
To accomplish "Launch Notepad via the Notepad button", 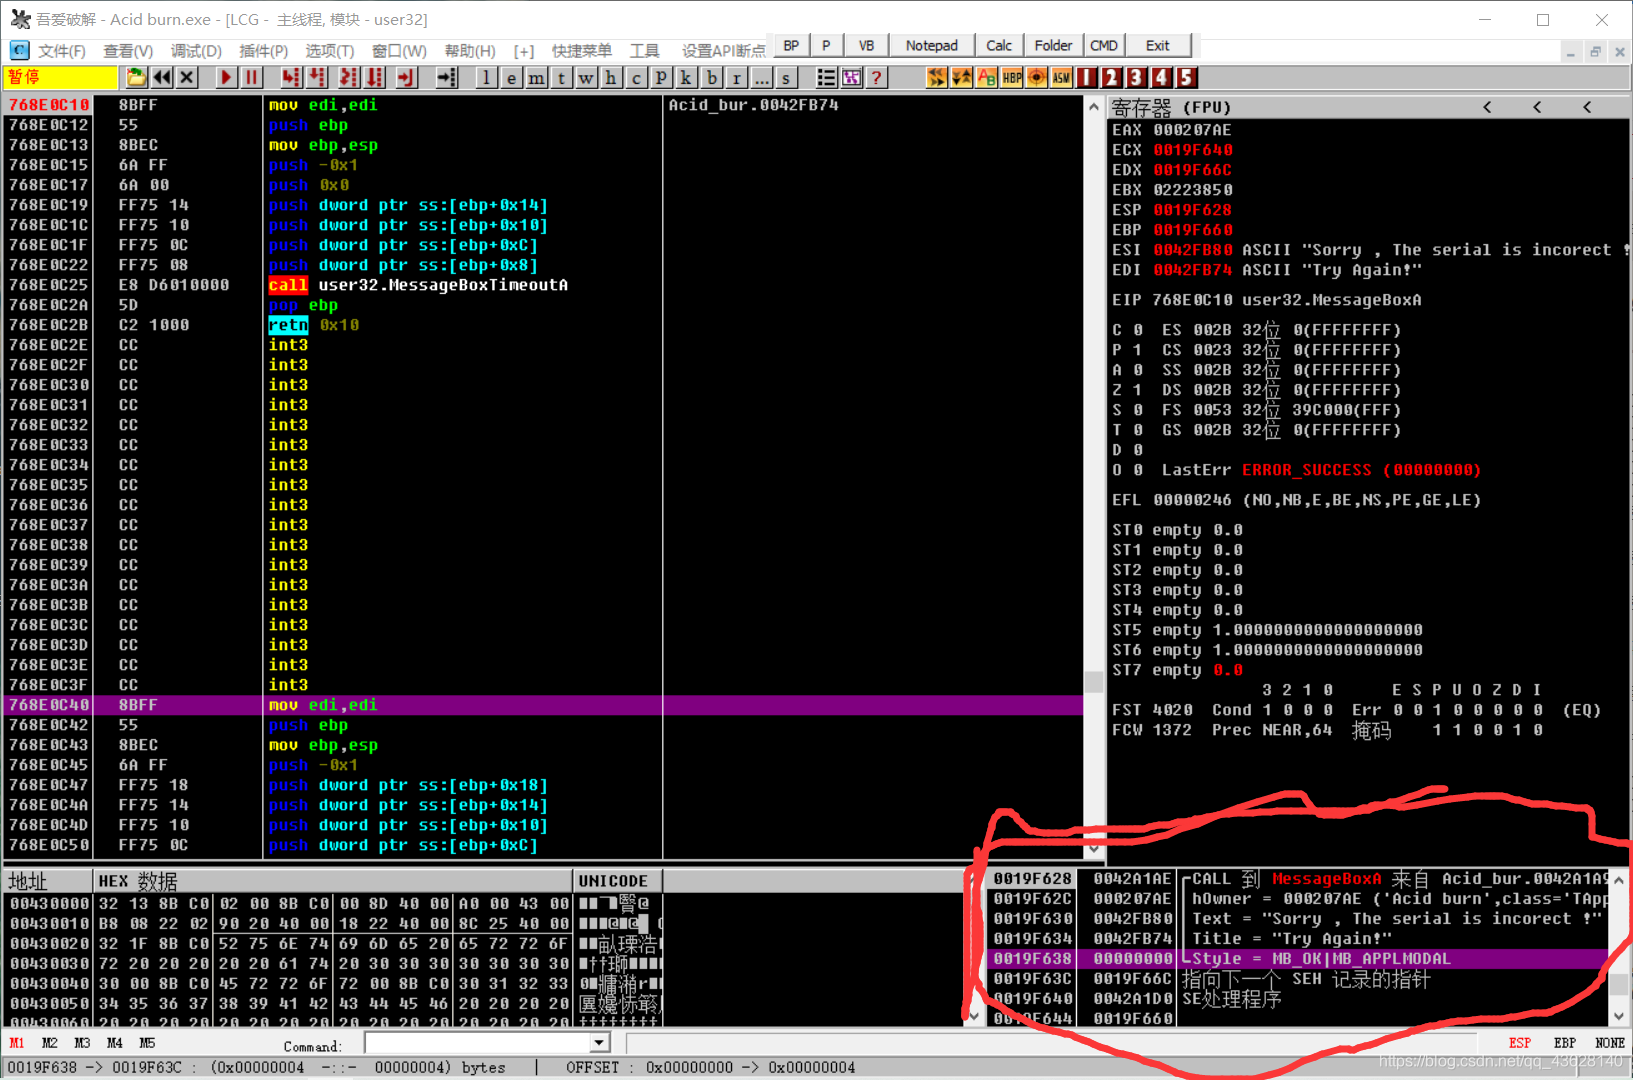I will point(931,45).
